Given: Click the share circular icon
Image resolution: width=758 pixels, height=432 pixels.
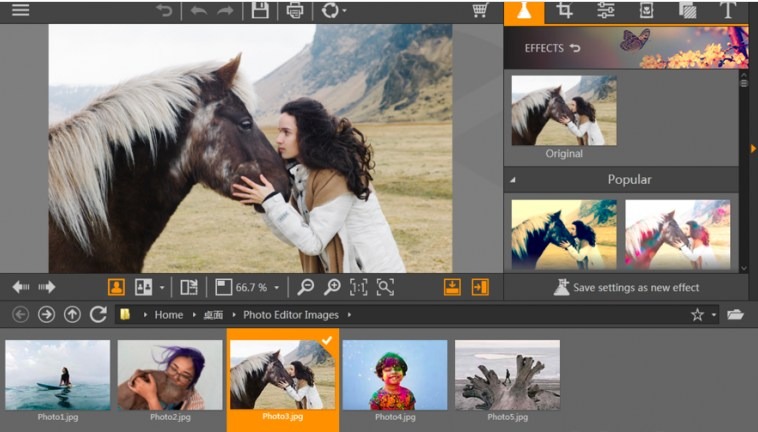Looking at the screenshot, I should 330,10.
